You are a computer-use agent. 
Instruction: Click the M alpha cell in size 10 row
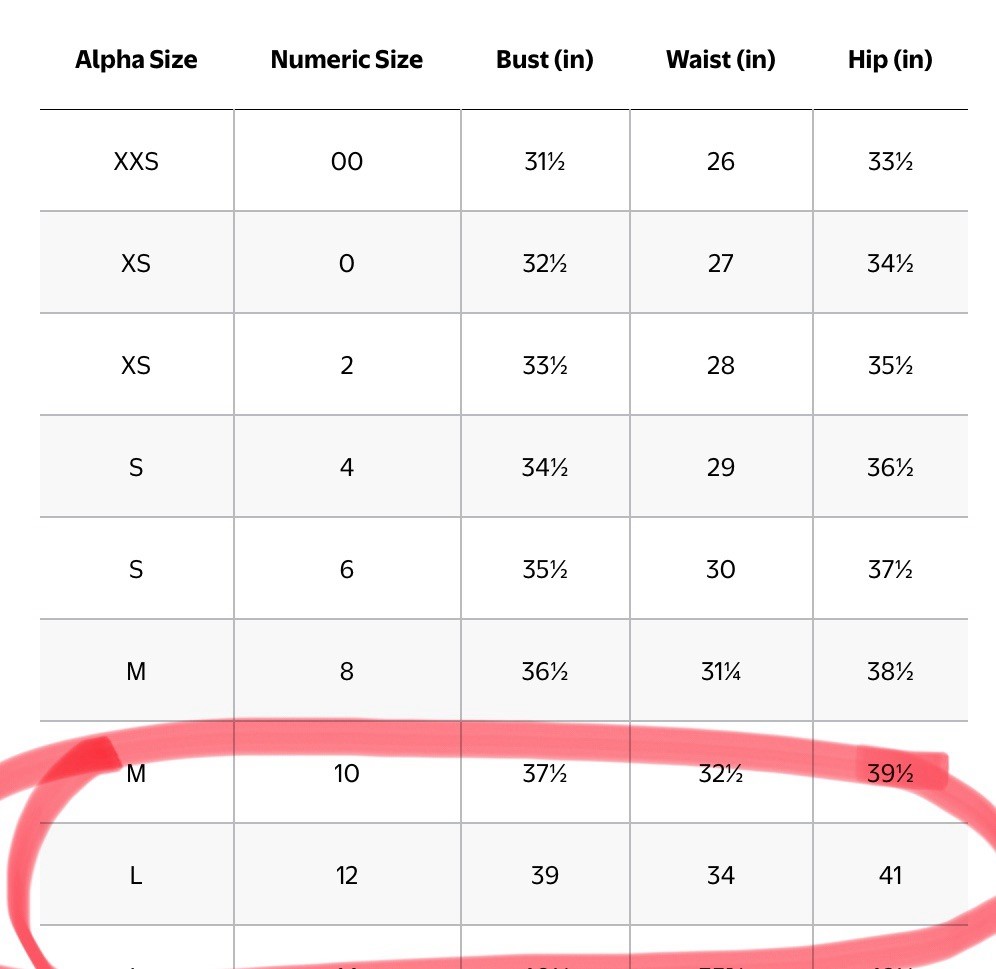(136, 774)
